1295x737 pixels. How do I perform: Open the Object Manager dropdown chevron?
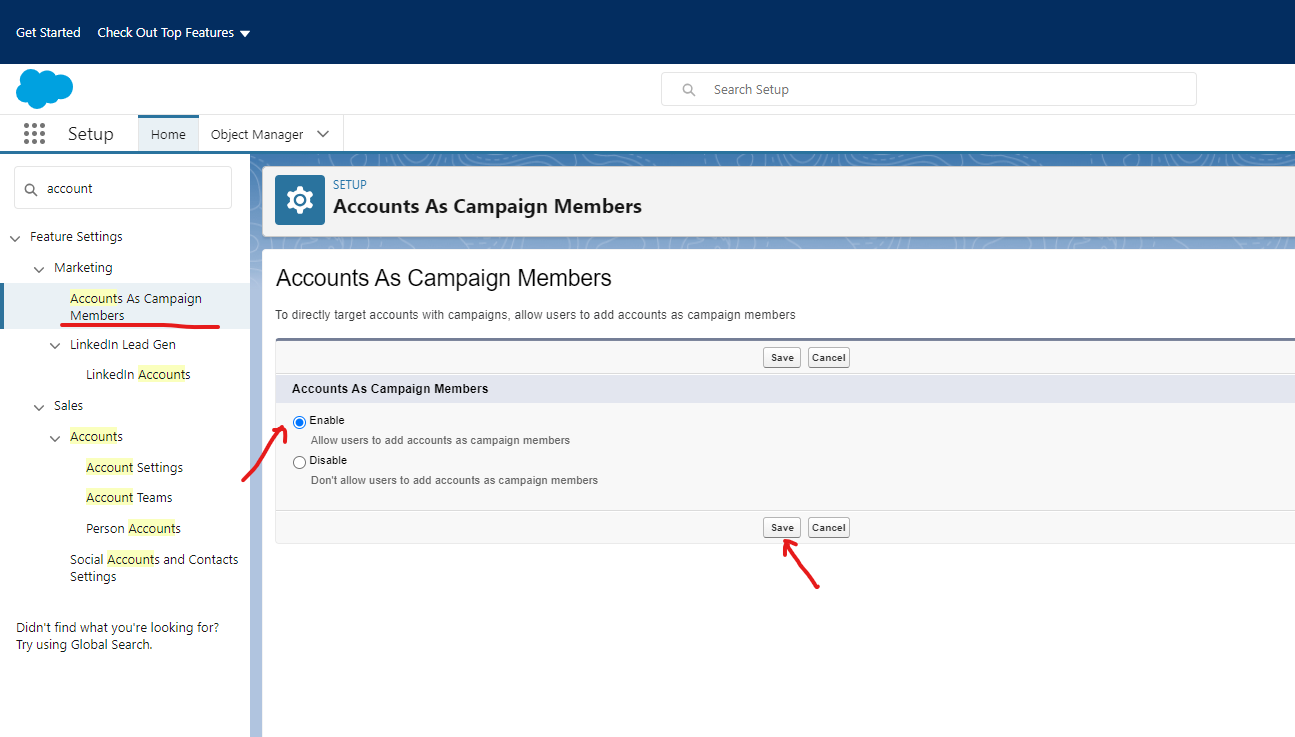pos(323,134)
